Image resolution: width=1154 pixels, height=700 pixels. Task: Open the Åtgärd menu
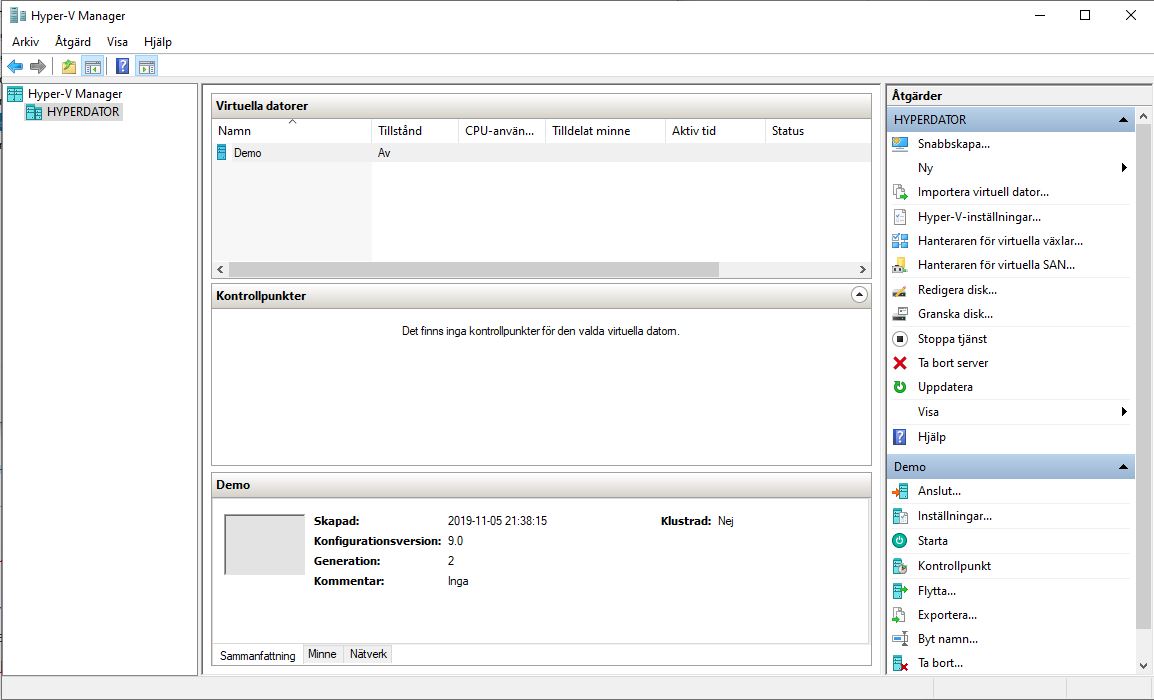point(73,42)
